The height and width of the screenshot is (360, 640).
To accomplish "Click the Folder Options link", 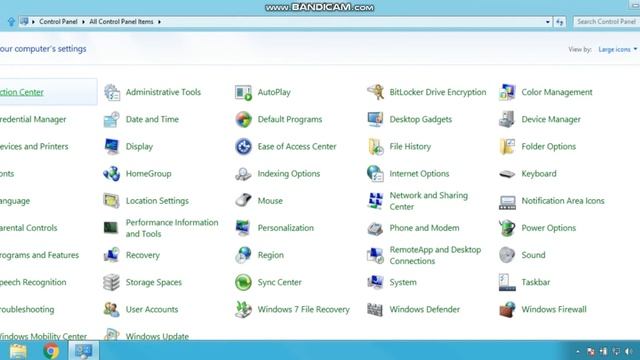I will pos(549,147).
